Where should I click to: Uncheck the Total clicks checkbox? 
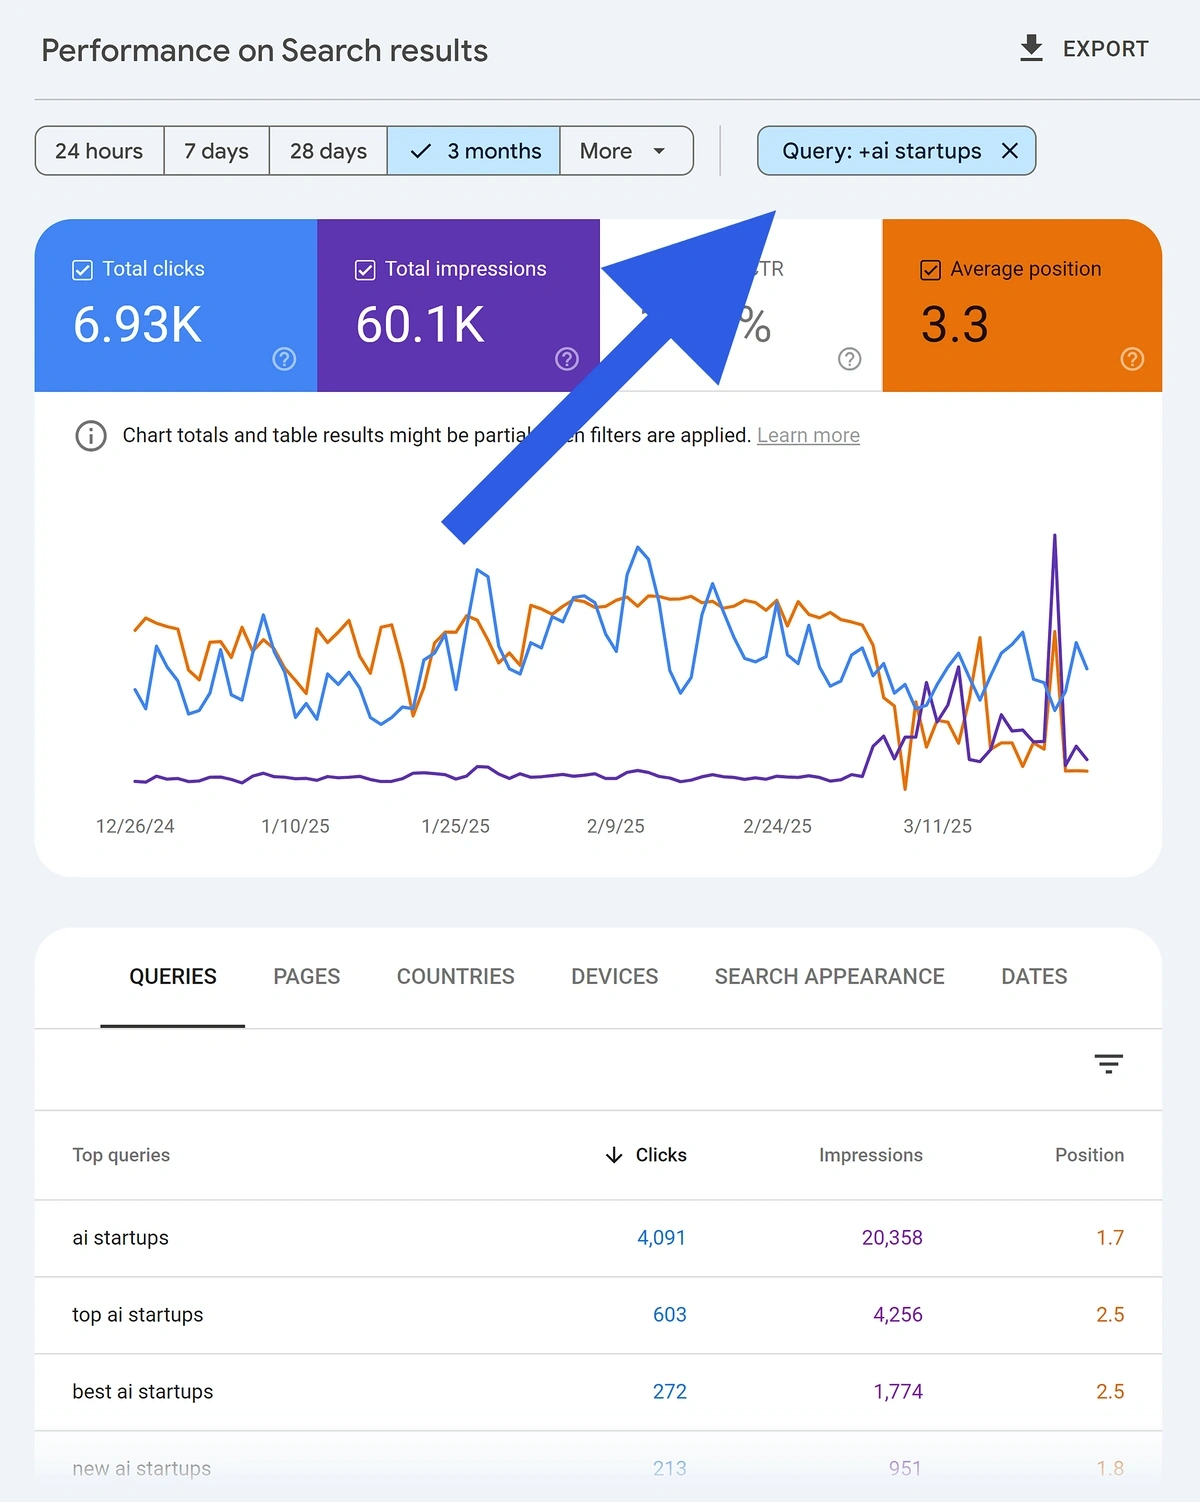pos(81,268)
